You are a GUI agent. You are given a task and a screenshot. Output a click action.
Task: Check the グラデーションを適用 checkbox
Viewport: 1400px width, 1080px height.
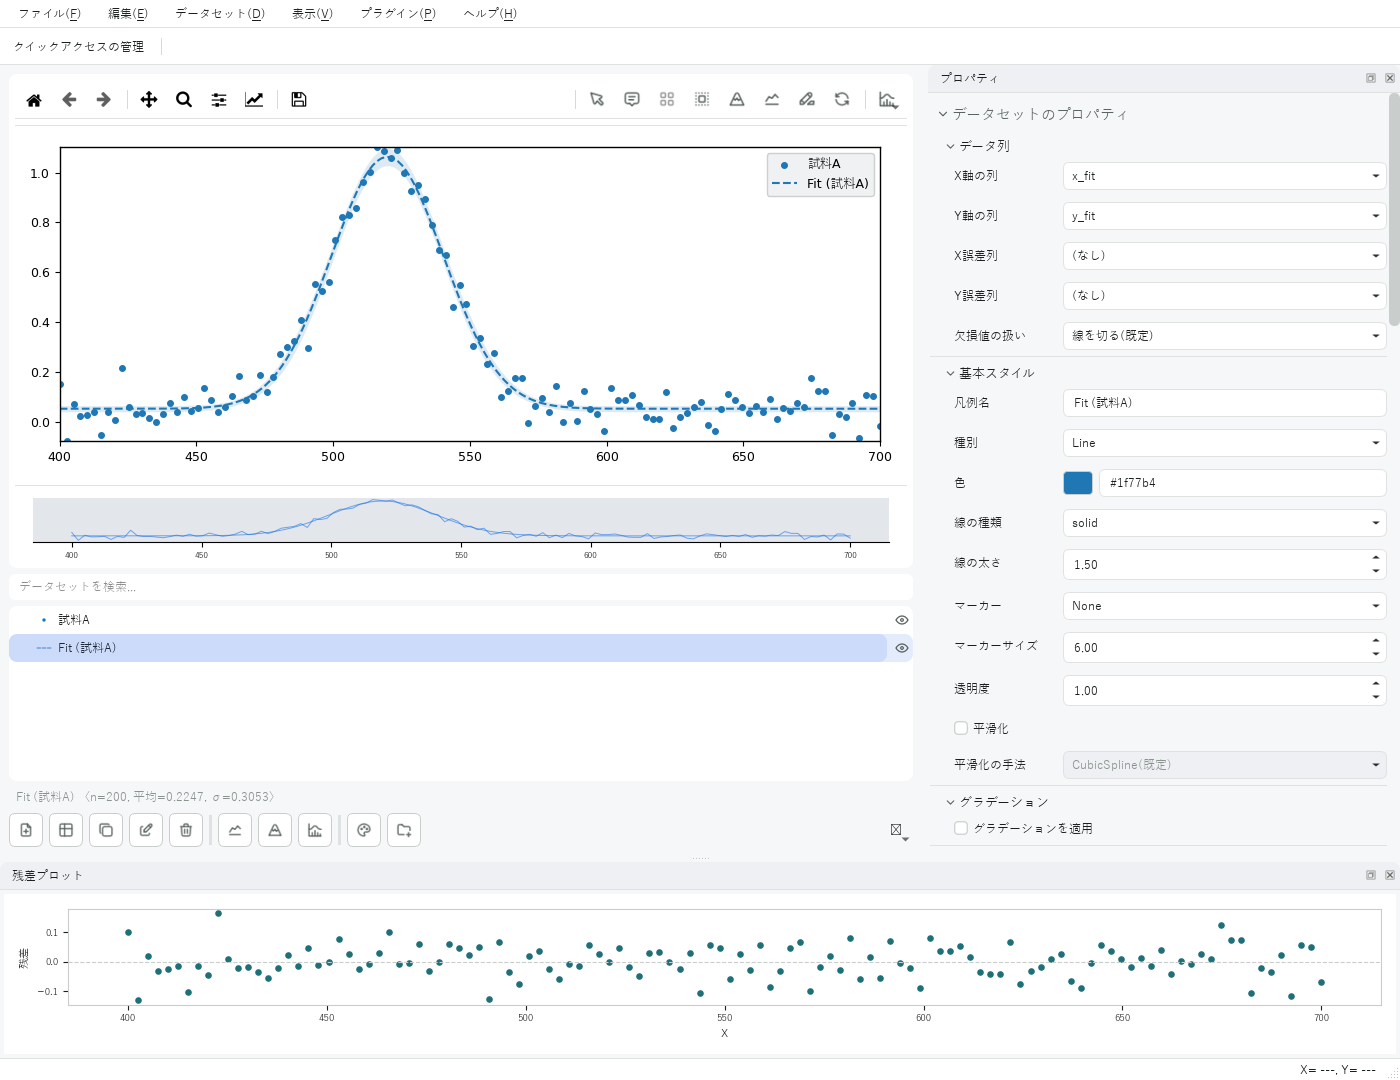[x=961, y=828]
